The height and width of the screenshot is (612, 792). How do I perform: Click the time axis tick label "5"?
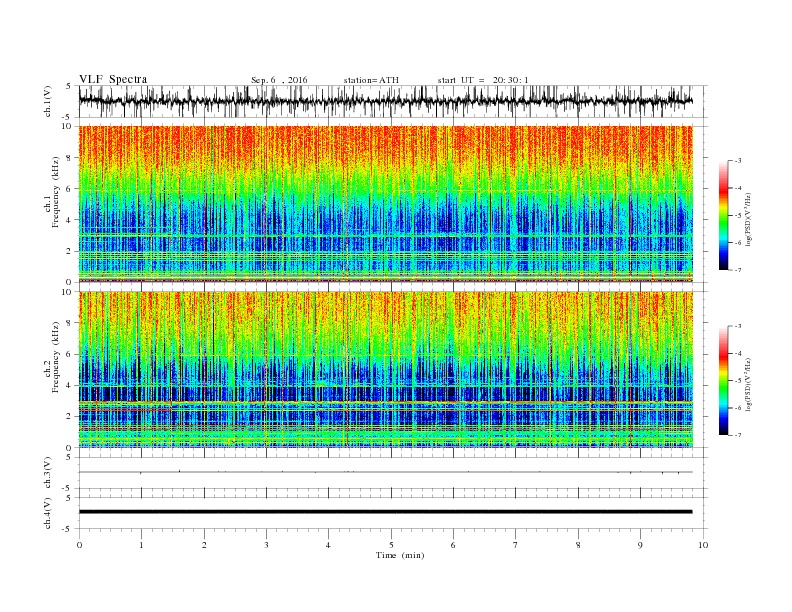point(391,545)
